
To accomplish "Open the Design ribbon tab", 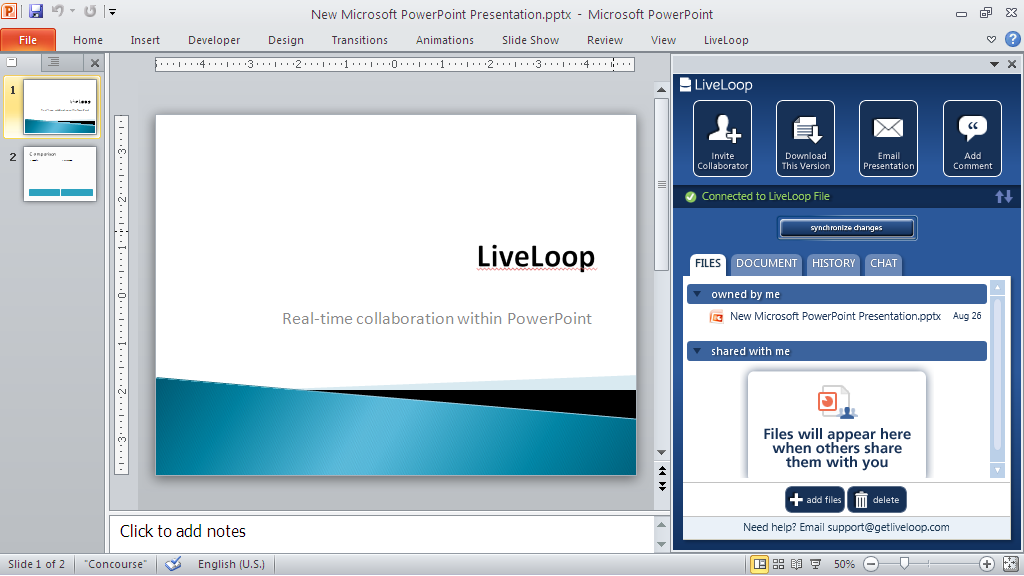I will pyautogui.click(x=286, y=40).
